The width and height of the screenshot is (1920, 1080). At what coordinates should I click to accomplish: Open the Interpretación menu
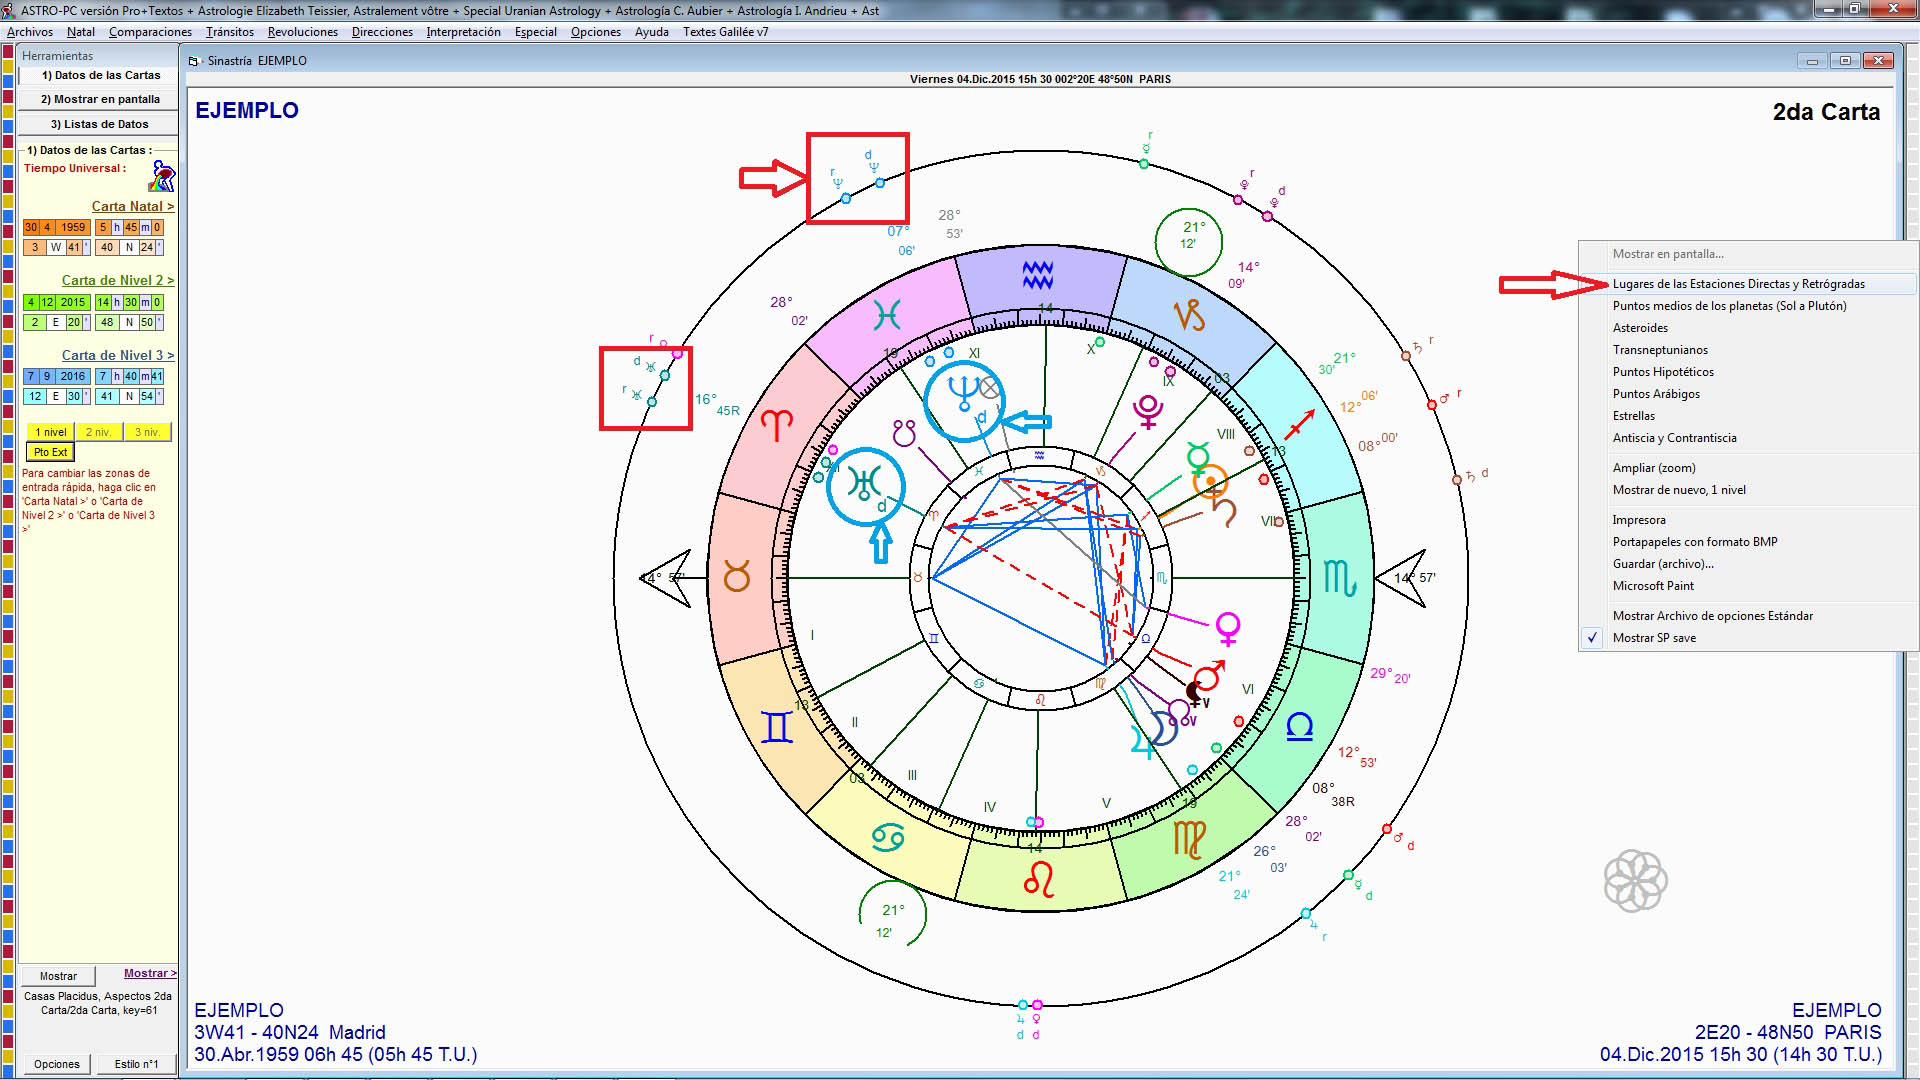463,32
